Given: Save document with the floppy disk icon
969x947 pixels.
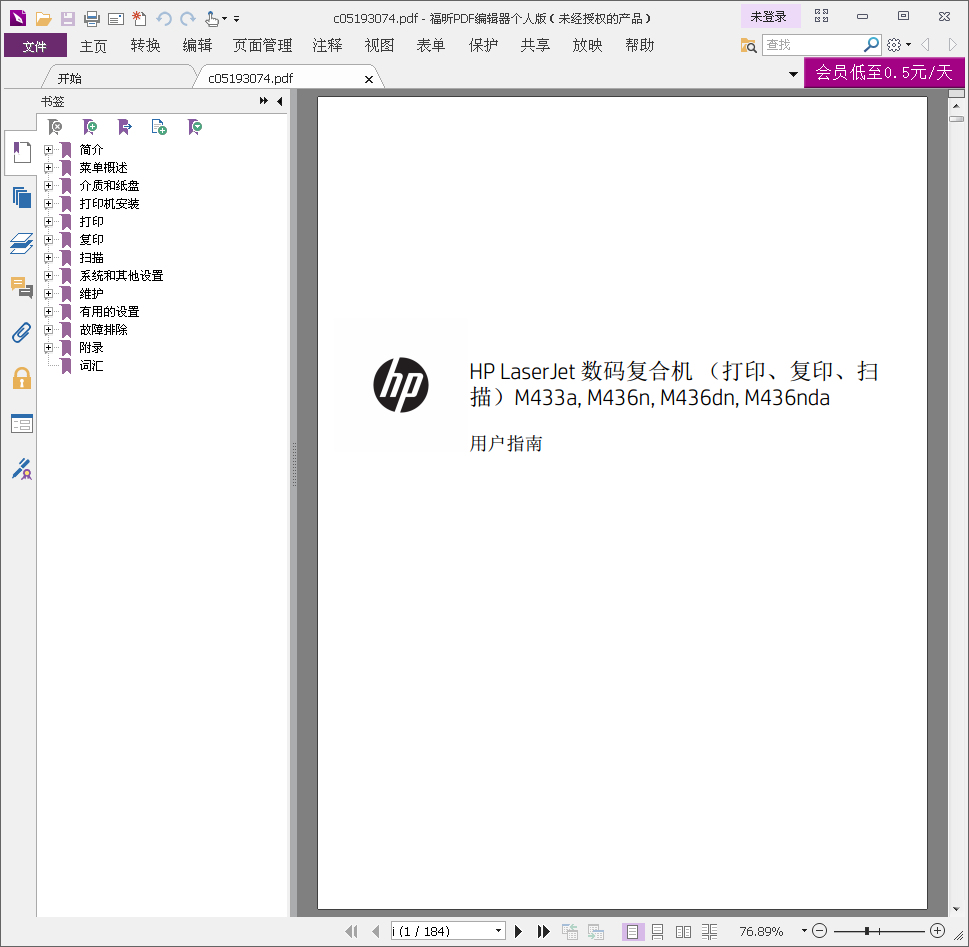Looking at the screenshot, I should click(67, 19).
